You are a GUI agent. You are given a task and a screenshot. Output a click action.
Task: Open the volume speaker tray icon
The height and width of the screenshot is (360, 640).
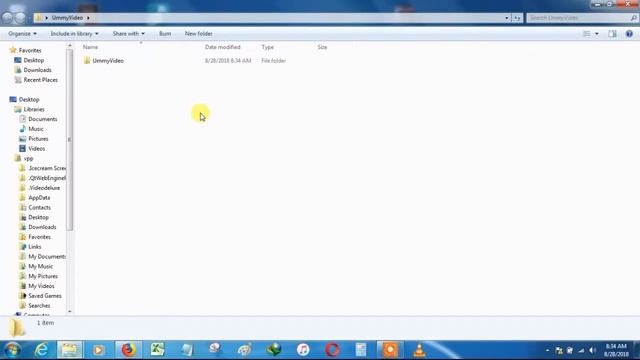click(592, 351)
